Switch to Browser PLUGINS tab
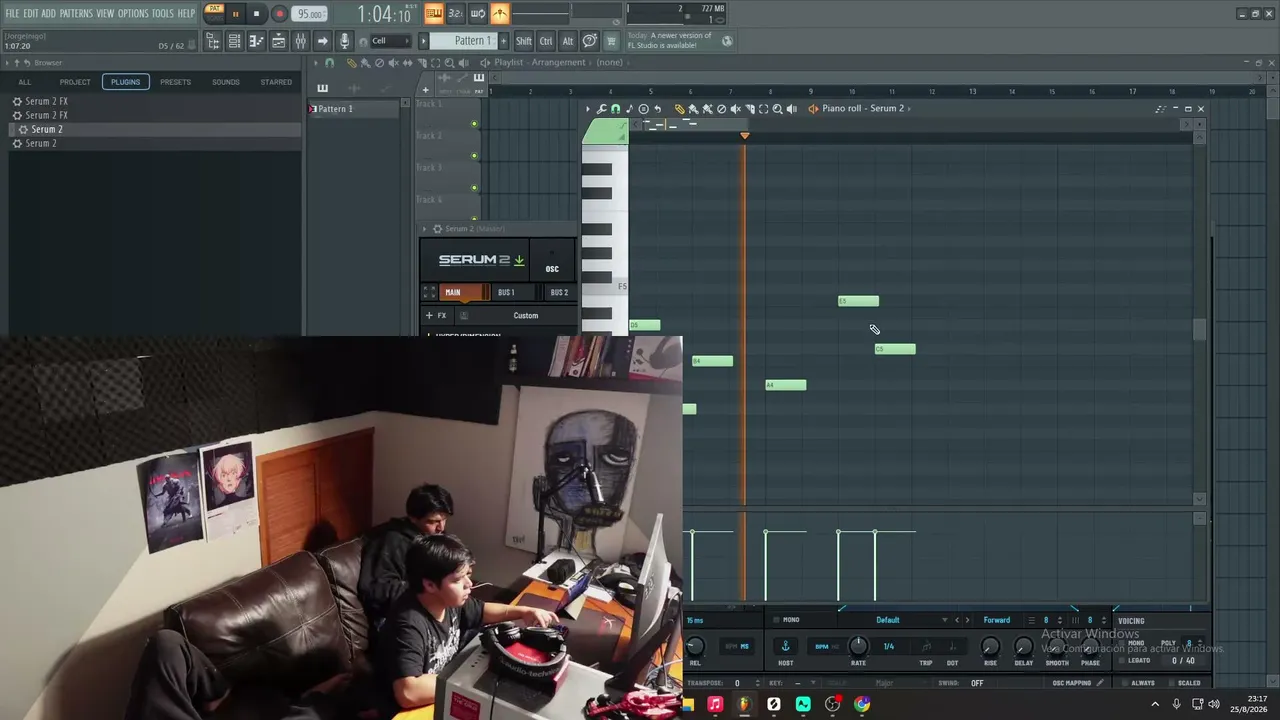 (x=126, y=82)
